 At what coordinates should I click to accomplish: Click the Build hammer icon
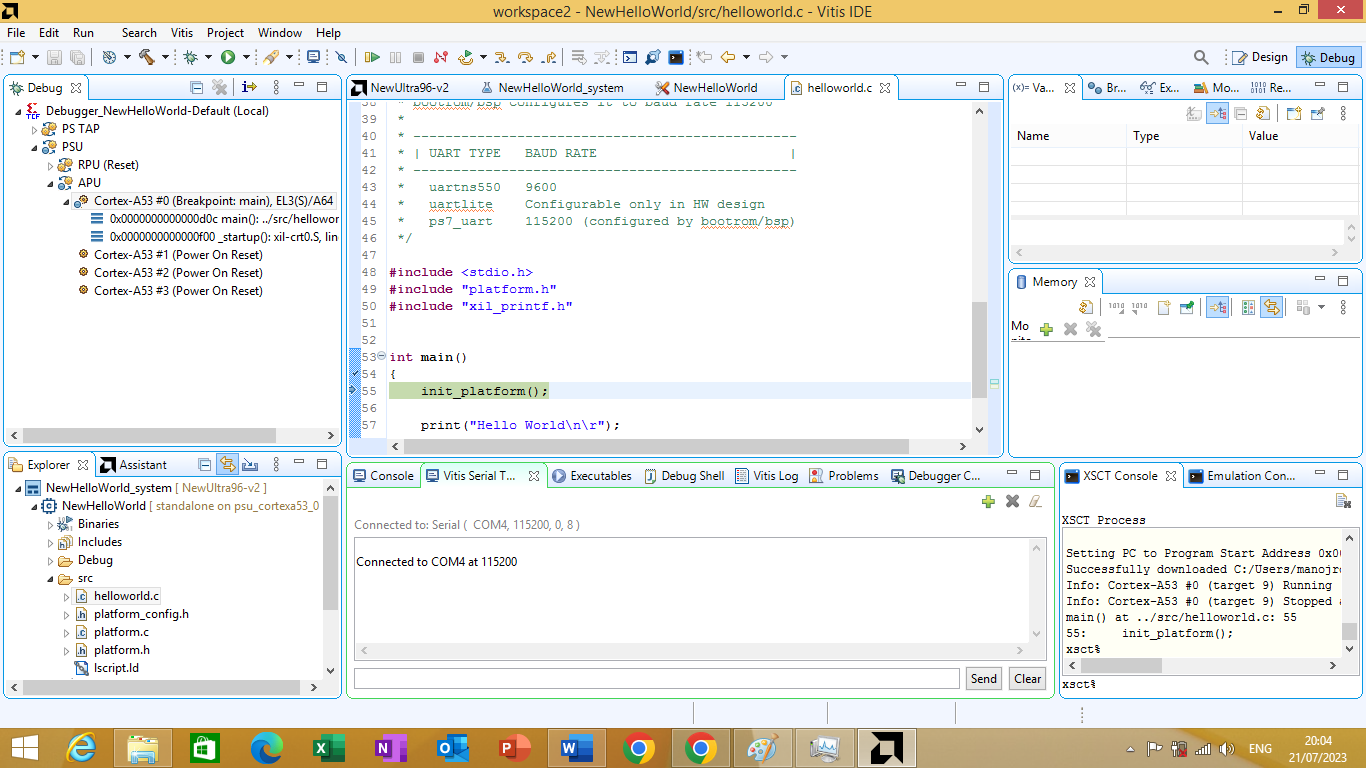point(146,57)
